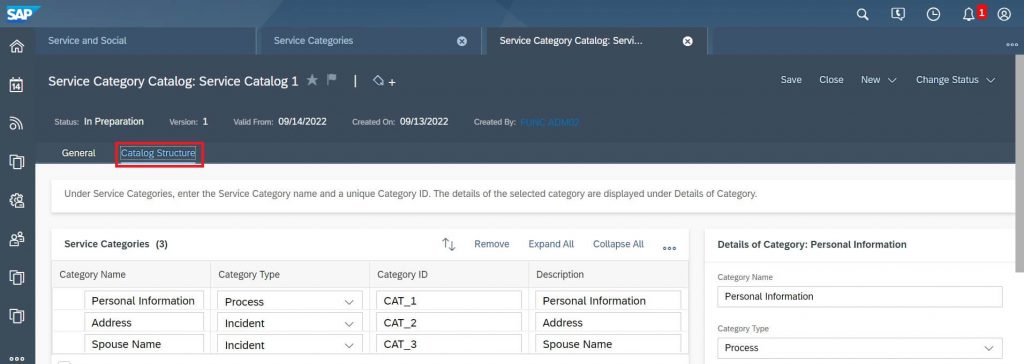This screenshot has width=1024, height=364.
Task: Go to home icon in sidebar
Action: [17, 46]
